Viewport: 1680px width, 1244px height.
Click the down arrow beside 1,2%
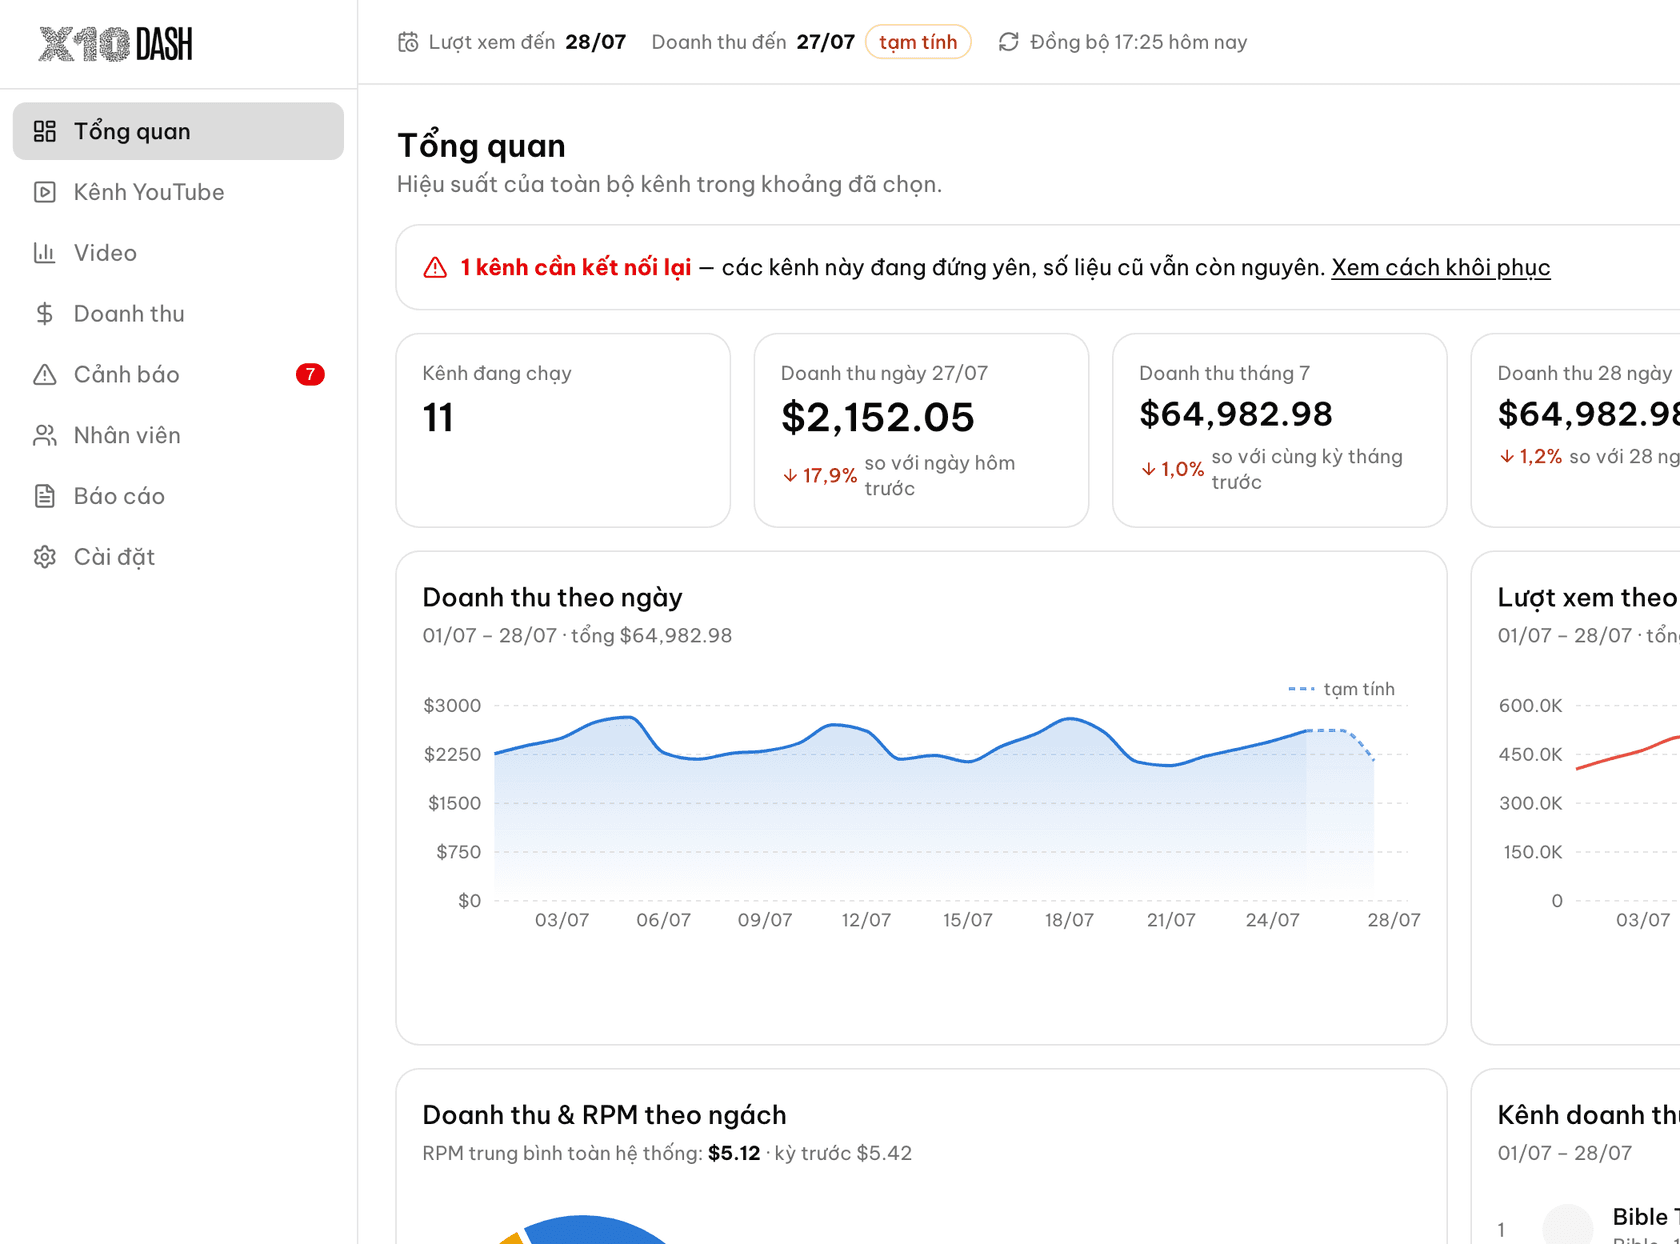coord(1506,457)
